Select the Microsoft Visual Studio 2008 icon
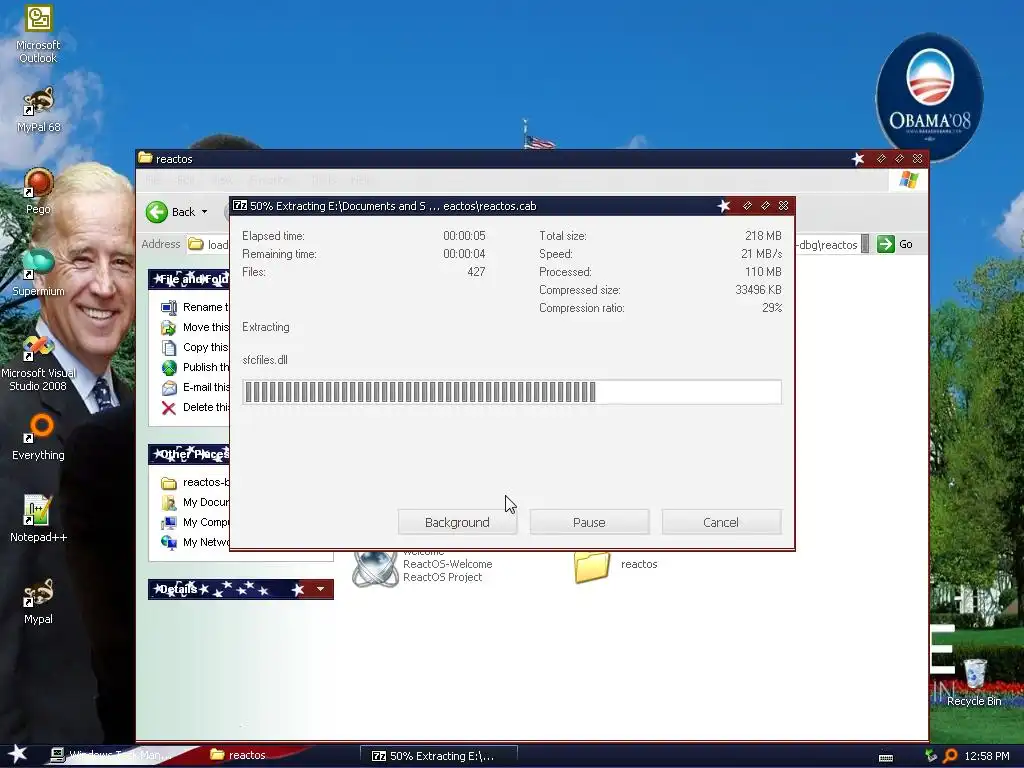Screen dimensions: 1024x768 pyautogui.click(x=38, y=362)
